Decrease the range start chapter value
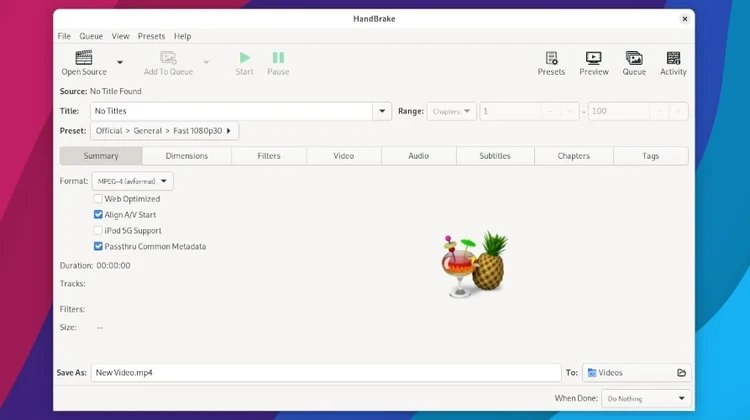Viewport: 750px width, 420px height. [550, 111]
